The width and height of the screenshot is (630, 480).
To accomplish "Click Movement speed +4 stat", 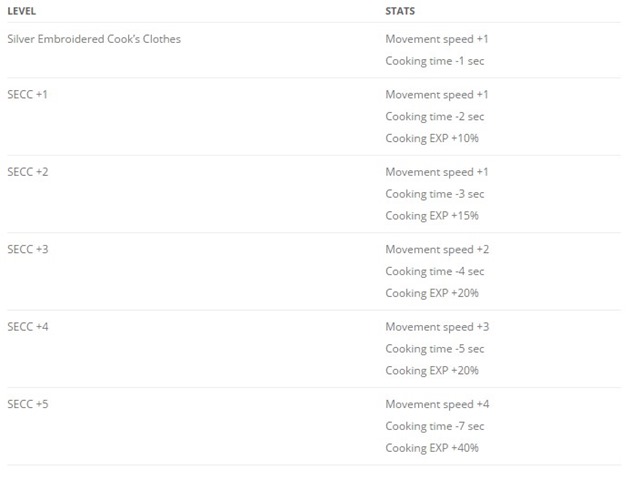I will [x=437, y=404].
